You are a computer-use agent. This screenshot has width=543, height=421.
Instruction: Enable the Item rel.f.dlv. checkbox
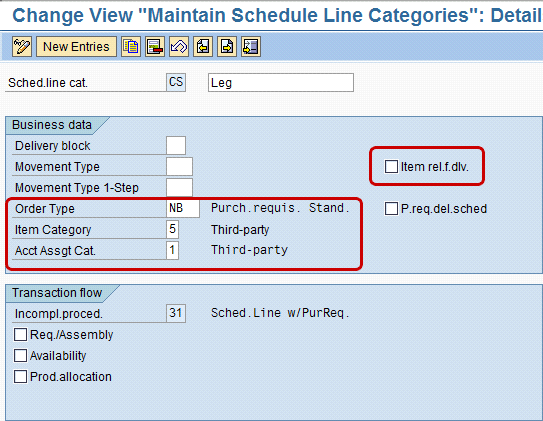click(x=391, y=167)
